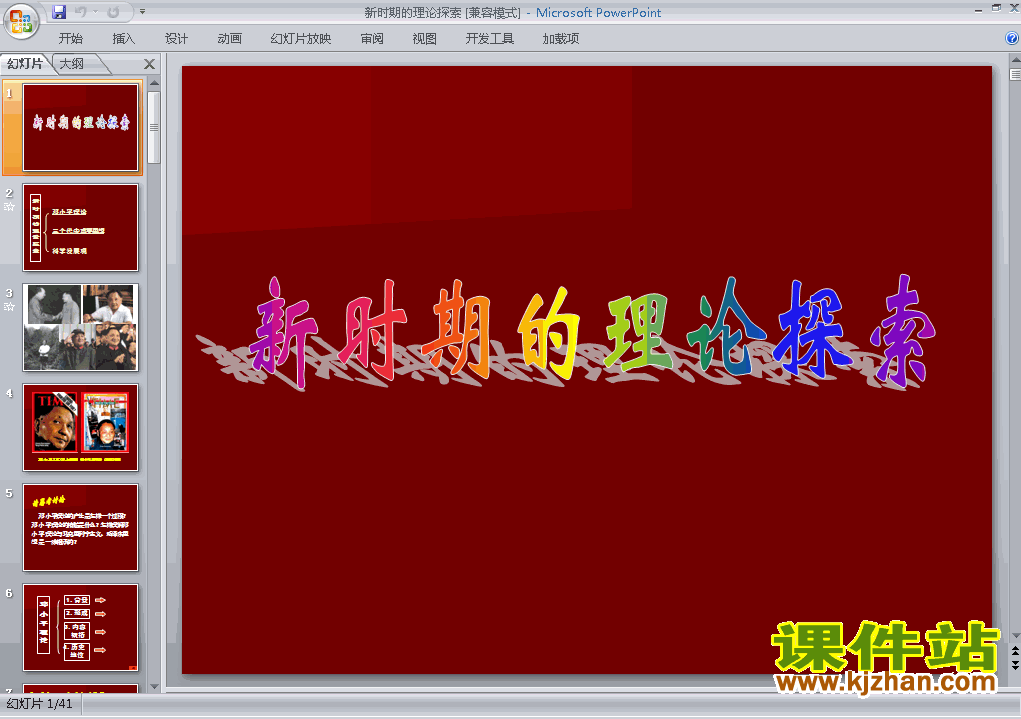Viewport: 1021px width, 719px height.
Task: Open the round Office button menu
Action: click(21, 21)
